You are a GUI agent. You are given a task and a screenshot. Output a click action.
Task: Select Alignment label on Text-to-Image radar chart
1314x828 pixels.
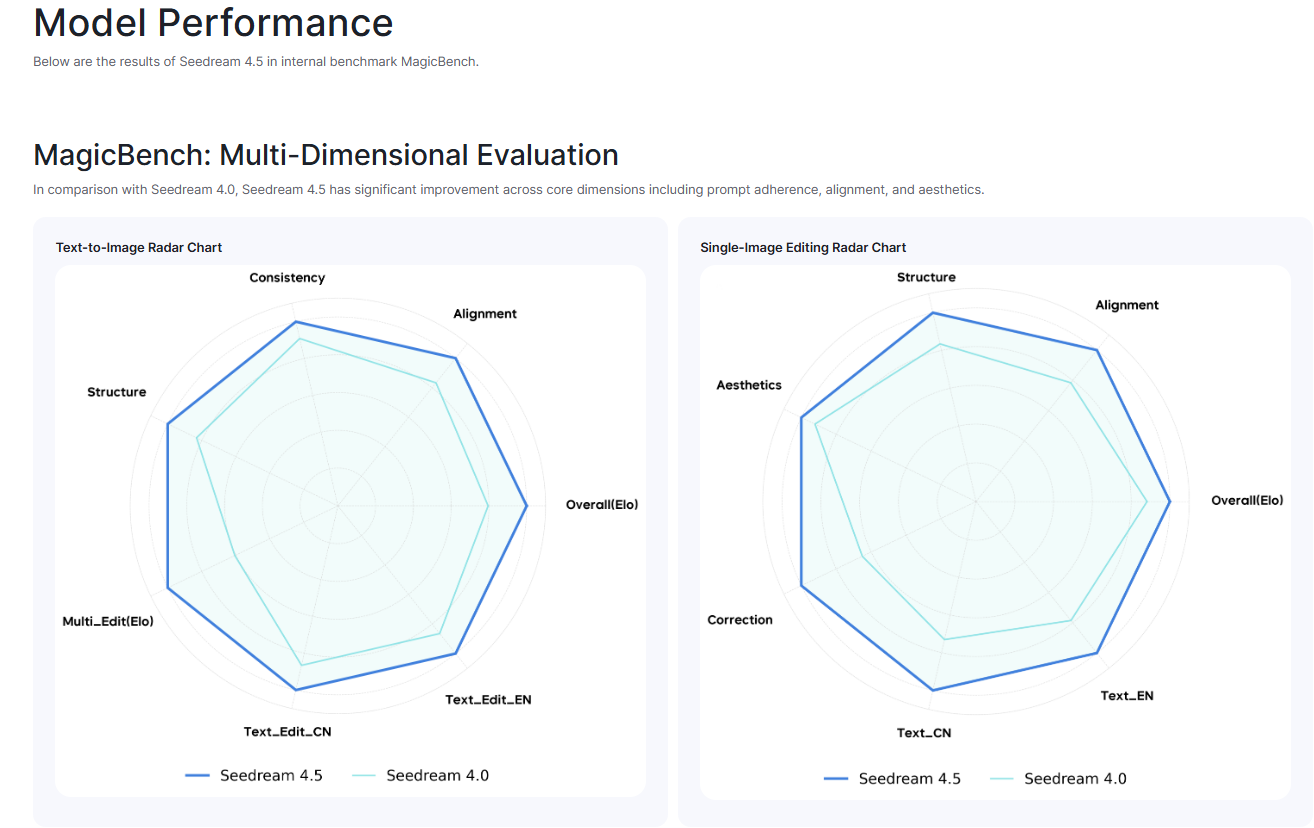pyautogui.click(x=485, y=314)
